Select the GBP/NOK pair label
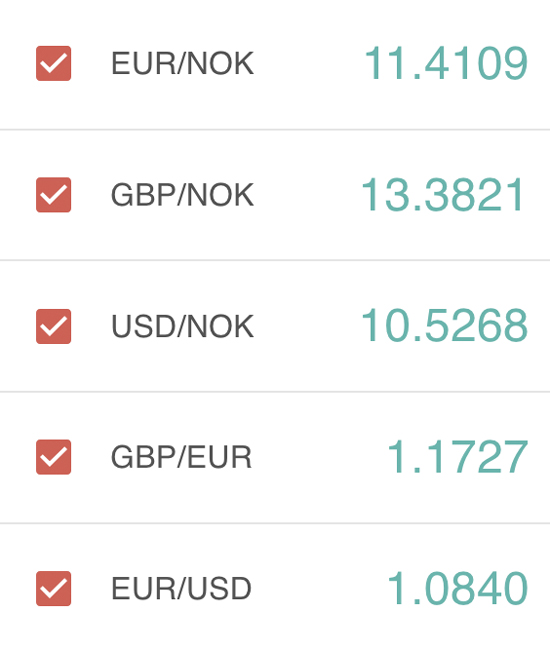 (x=182, y=195)
